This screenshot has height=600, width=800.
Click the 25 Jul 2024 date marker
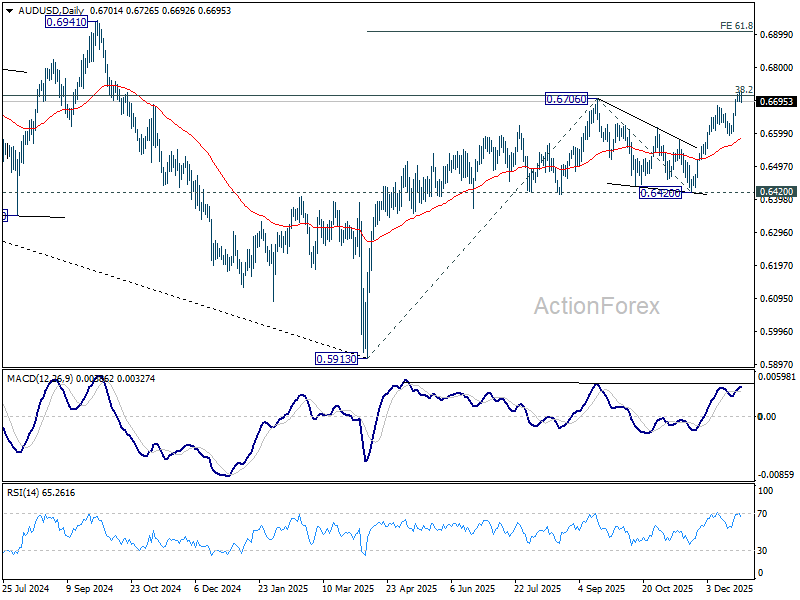pyautogui.click(x=26, y=588)
